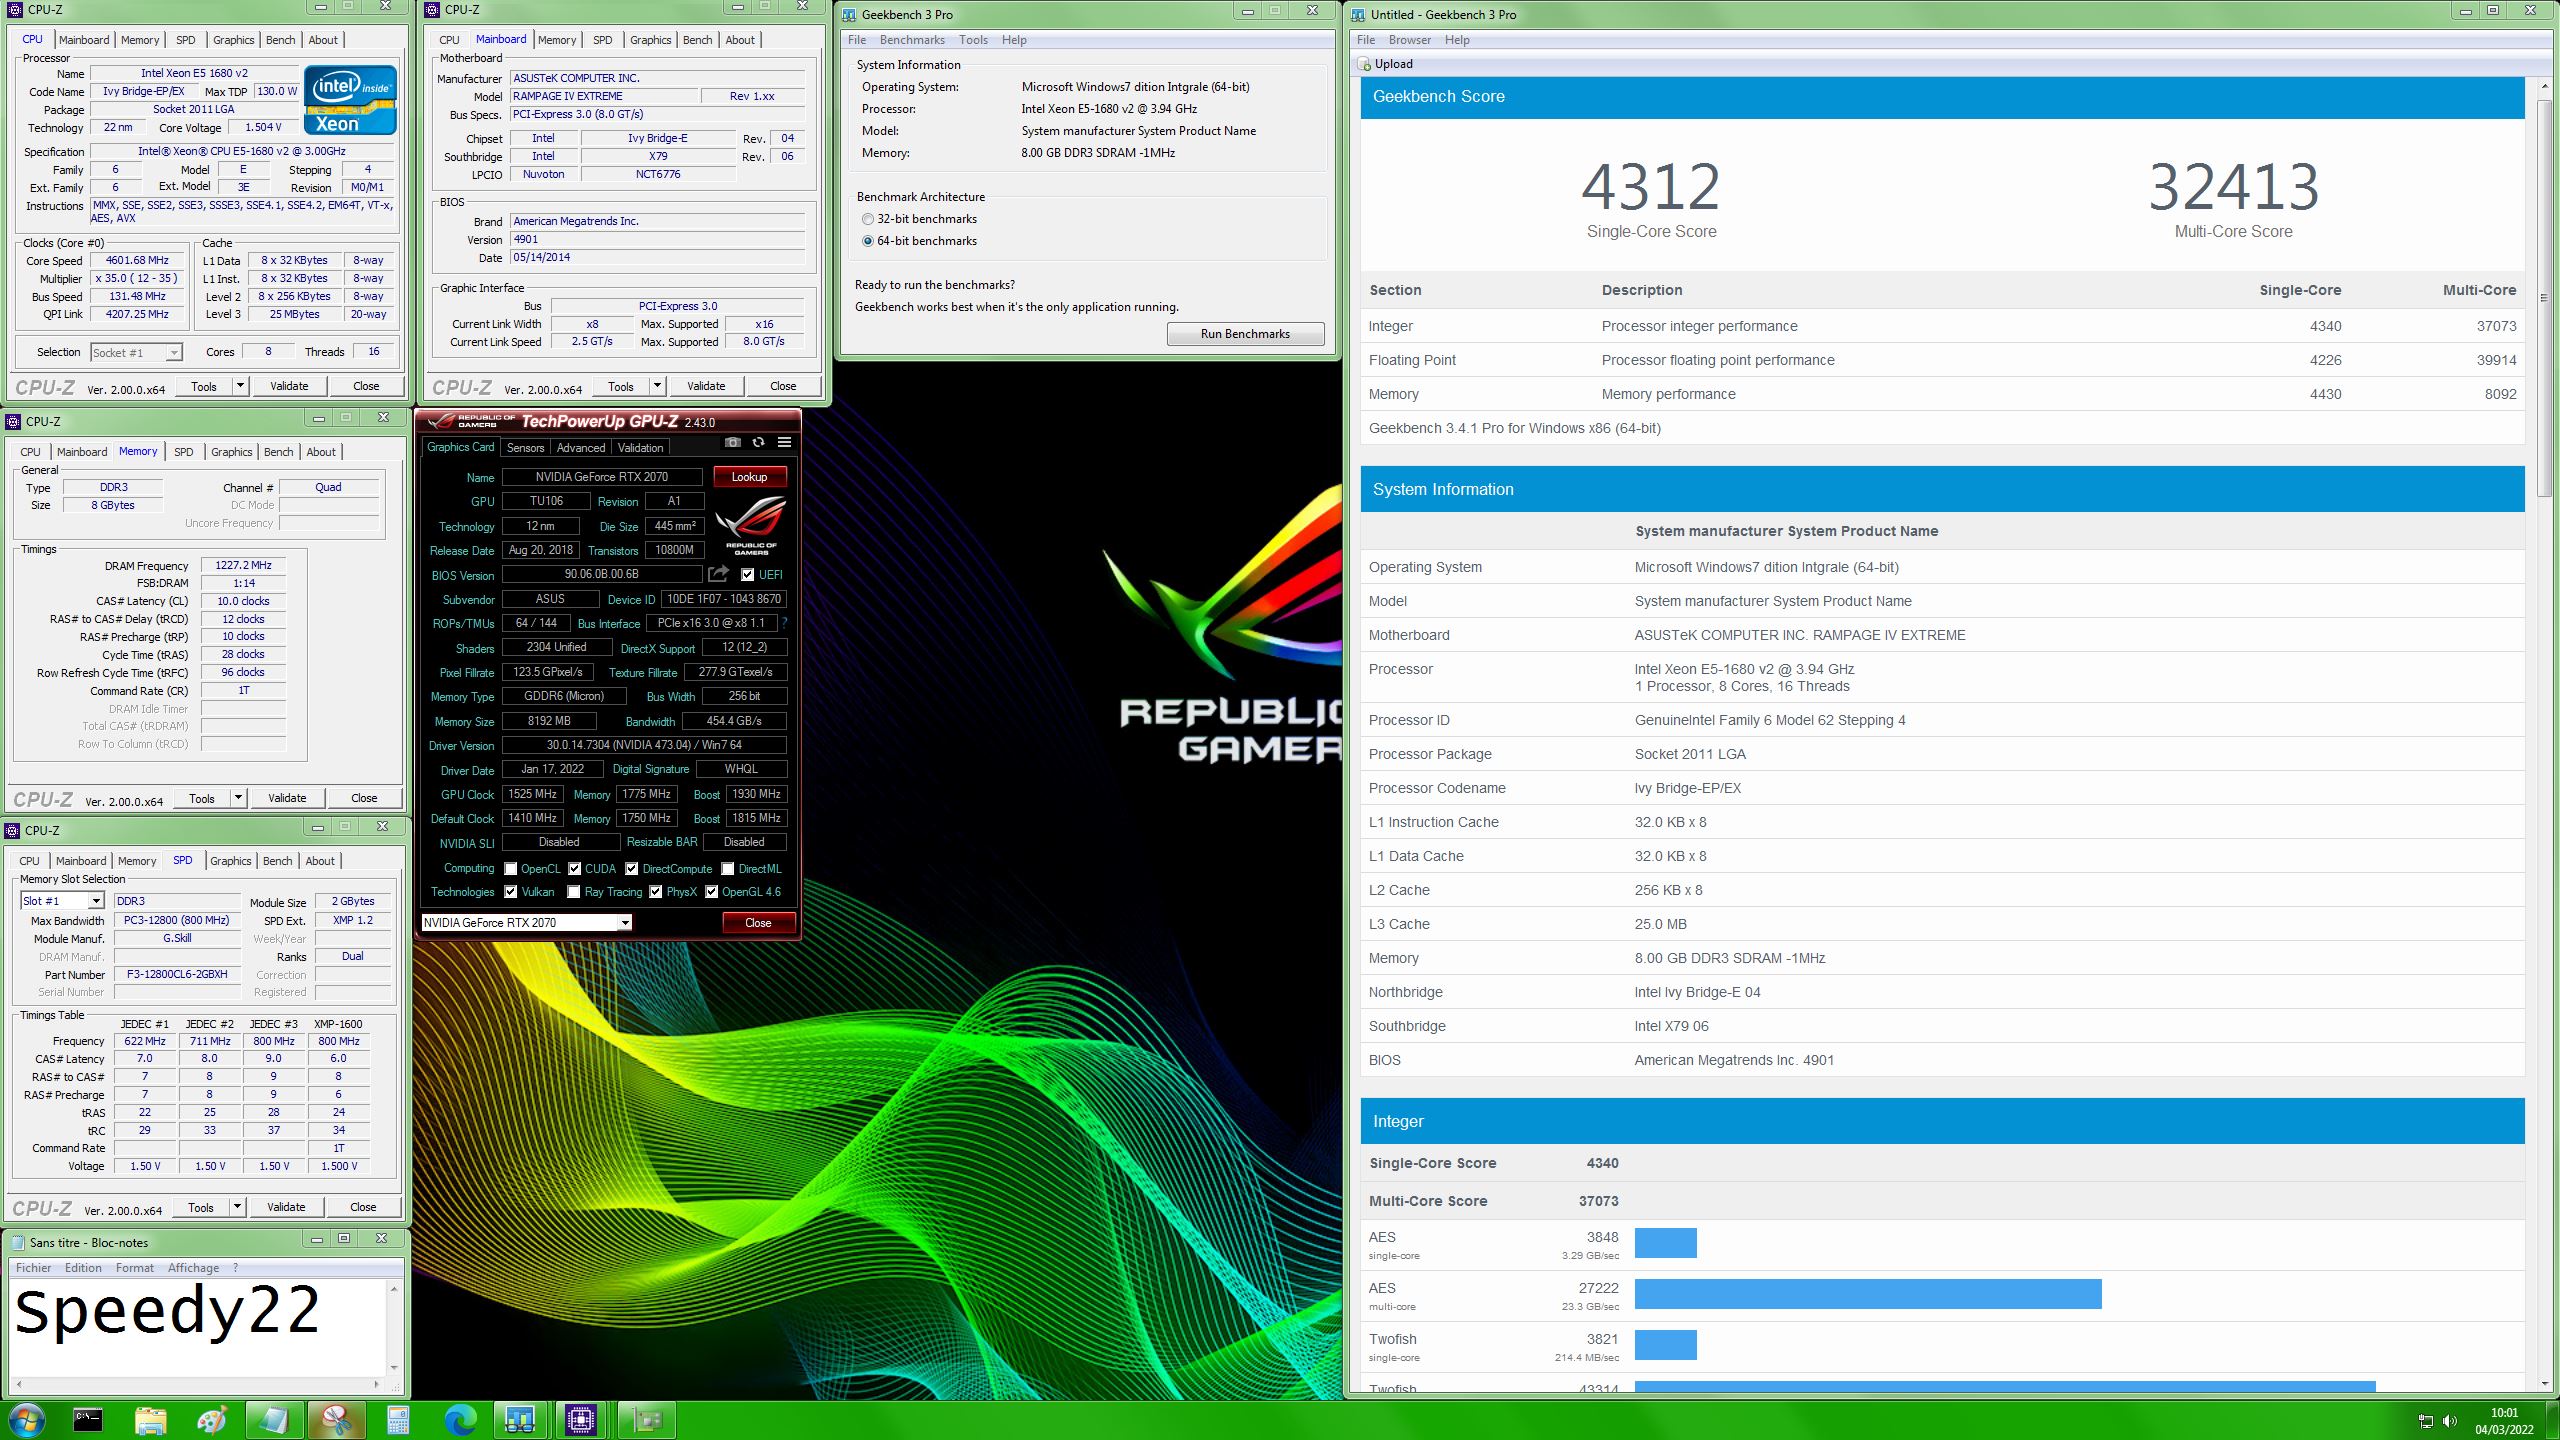2560x1440 pixels.
Task: Click Validate in CPU-Z CPU window
Action: [289, 386]
